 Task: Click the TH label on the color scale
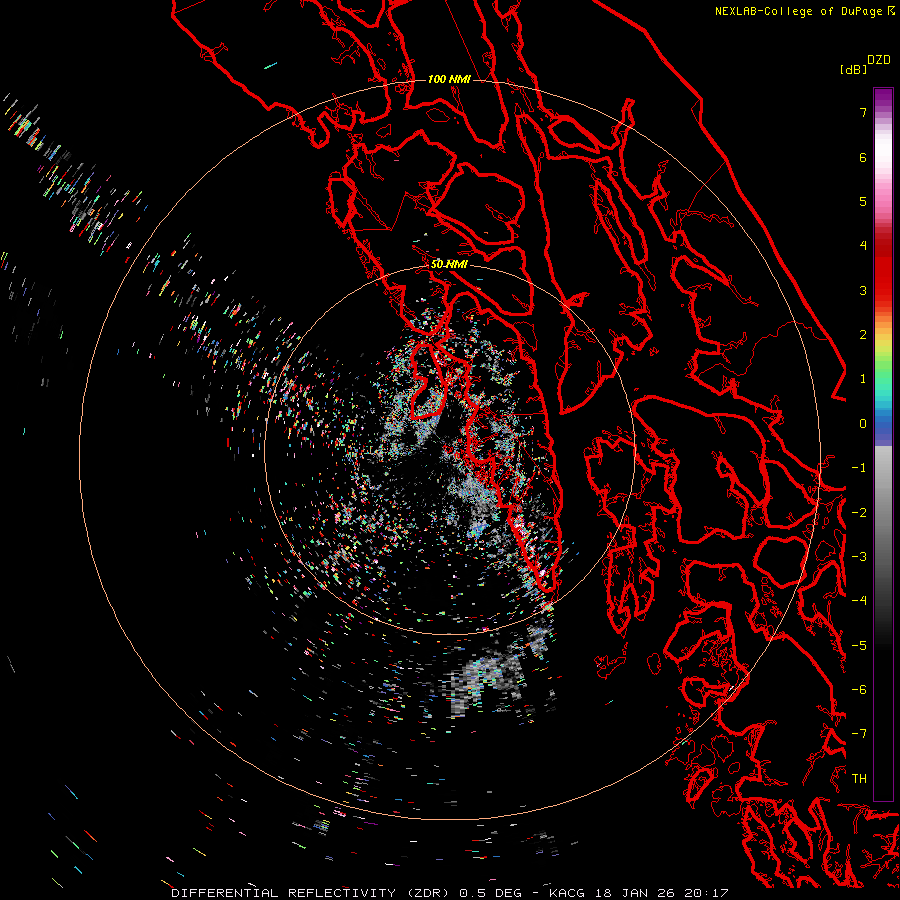859,779
